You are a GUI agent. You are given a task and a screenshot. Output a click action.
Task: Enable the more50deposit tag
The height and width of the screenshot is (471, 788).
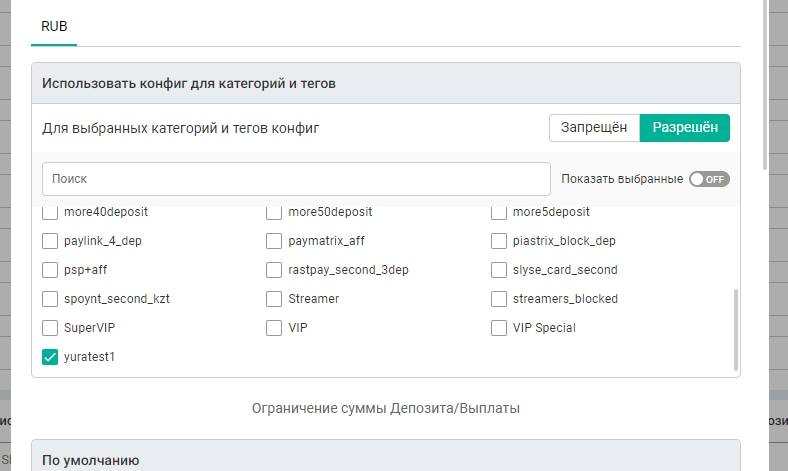[x=274, y=212]
